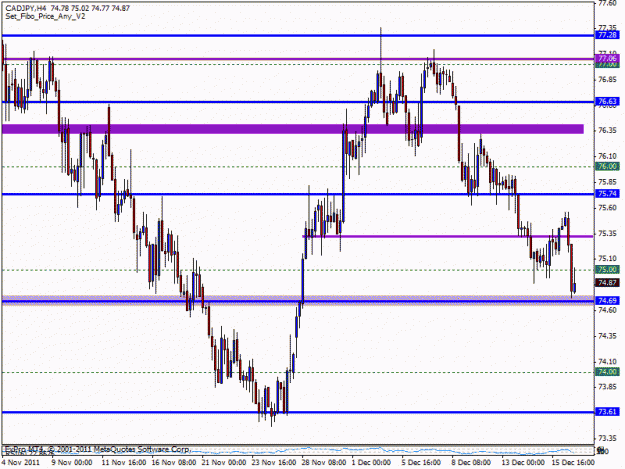Click the 73.35 price axis label

[607, 439]
